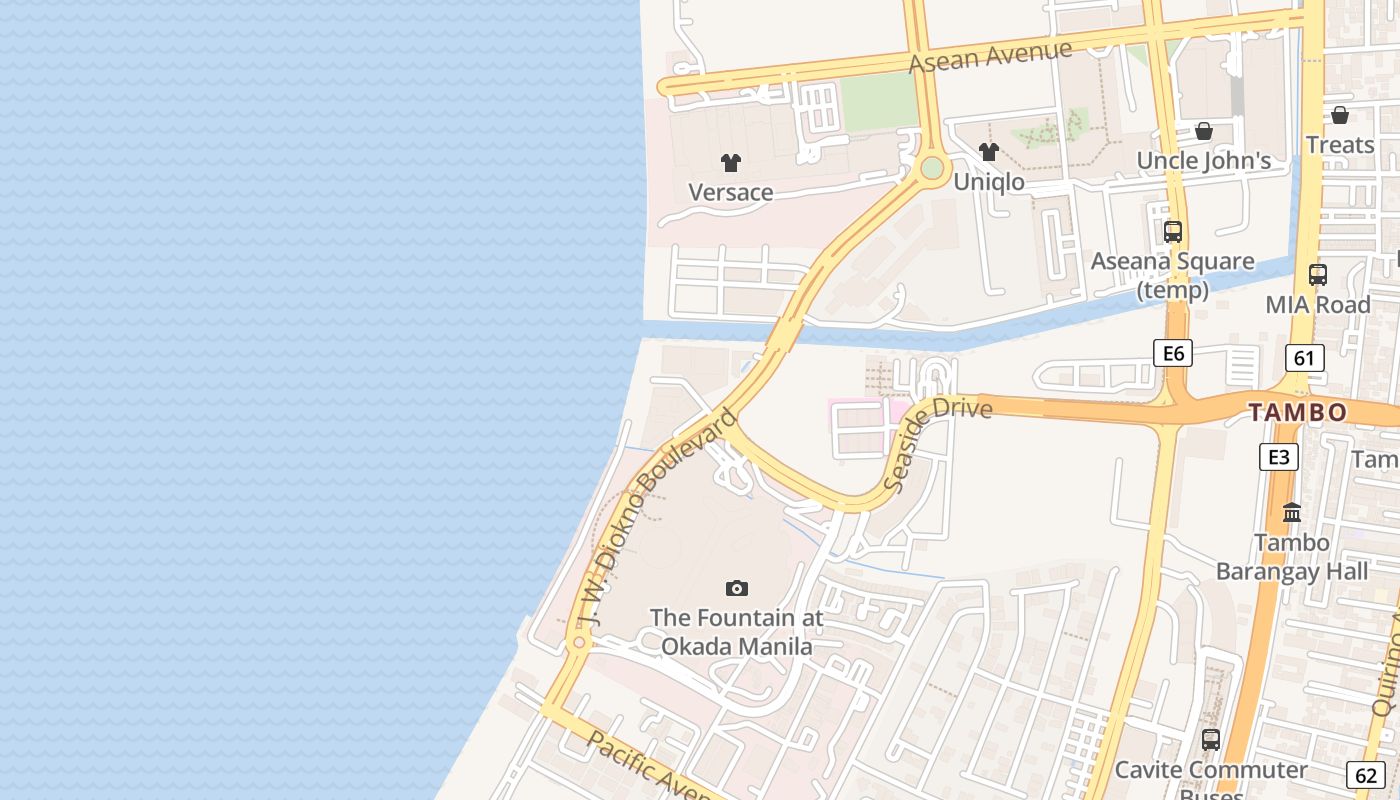Viewport: 1400px width, 800px height.
Task: Click the E6 route shield
Action: coord(1173,353)
